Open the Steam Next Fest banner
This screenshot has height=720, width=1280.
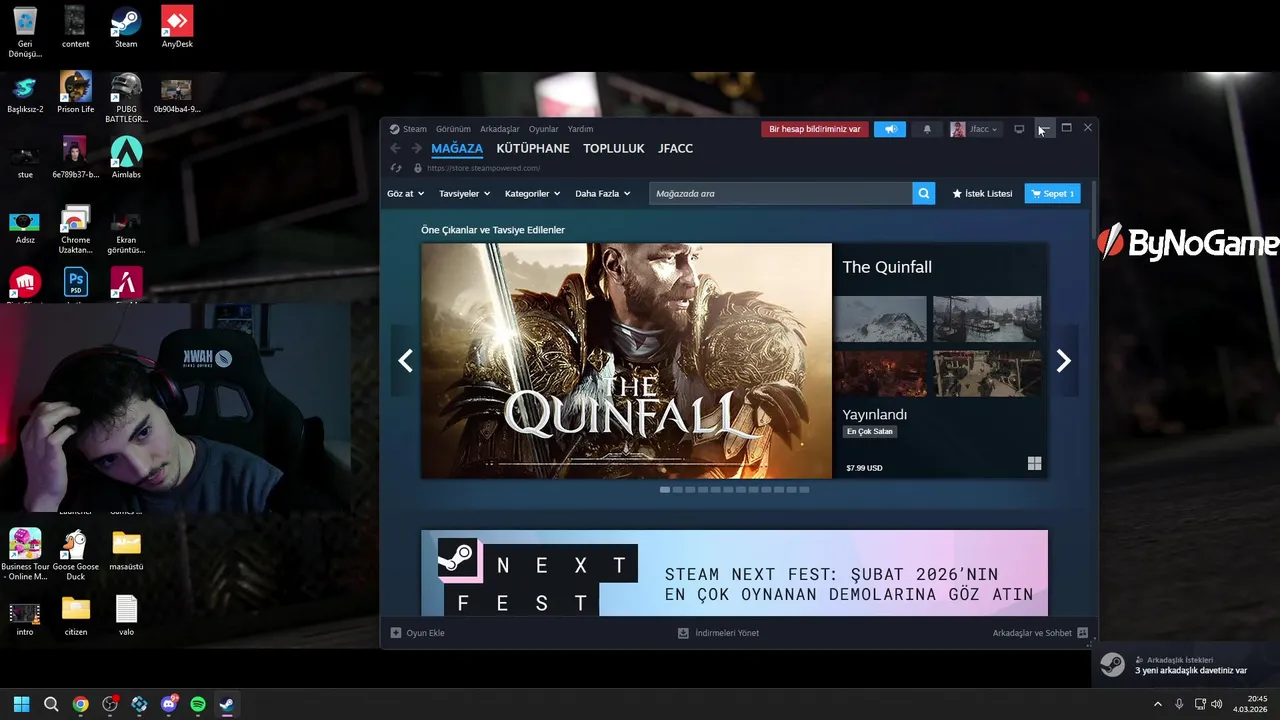pyautogui.click(x=734, y=573)
